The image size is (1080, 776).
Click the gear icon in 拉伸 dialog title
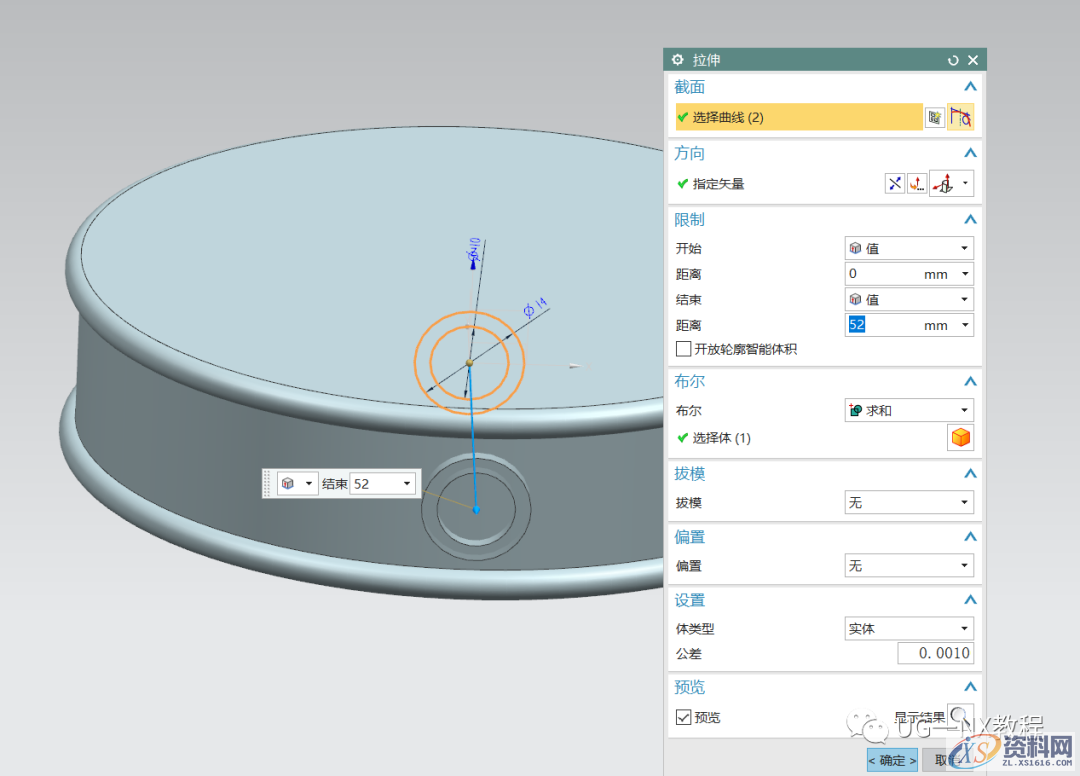pyautogui.click(x=678, y=60)
